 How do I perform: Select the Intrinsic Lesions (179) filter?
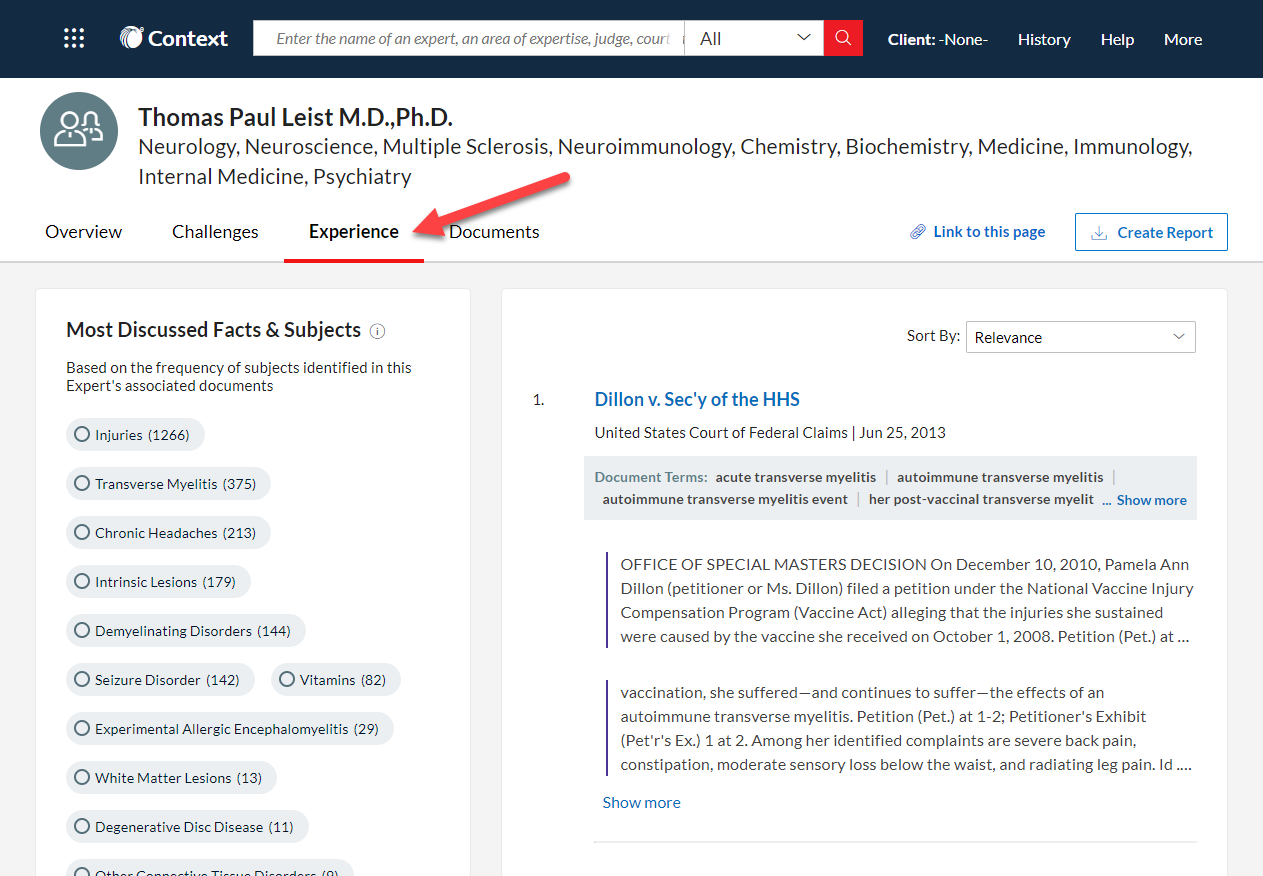coord(158,582)
